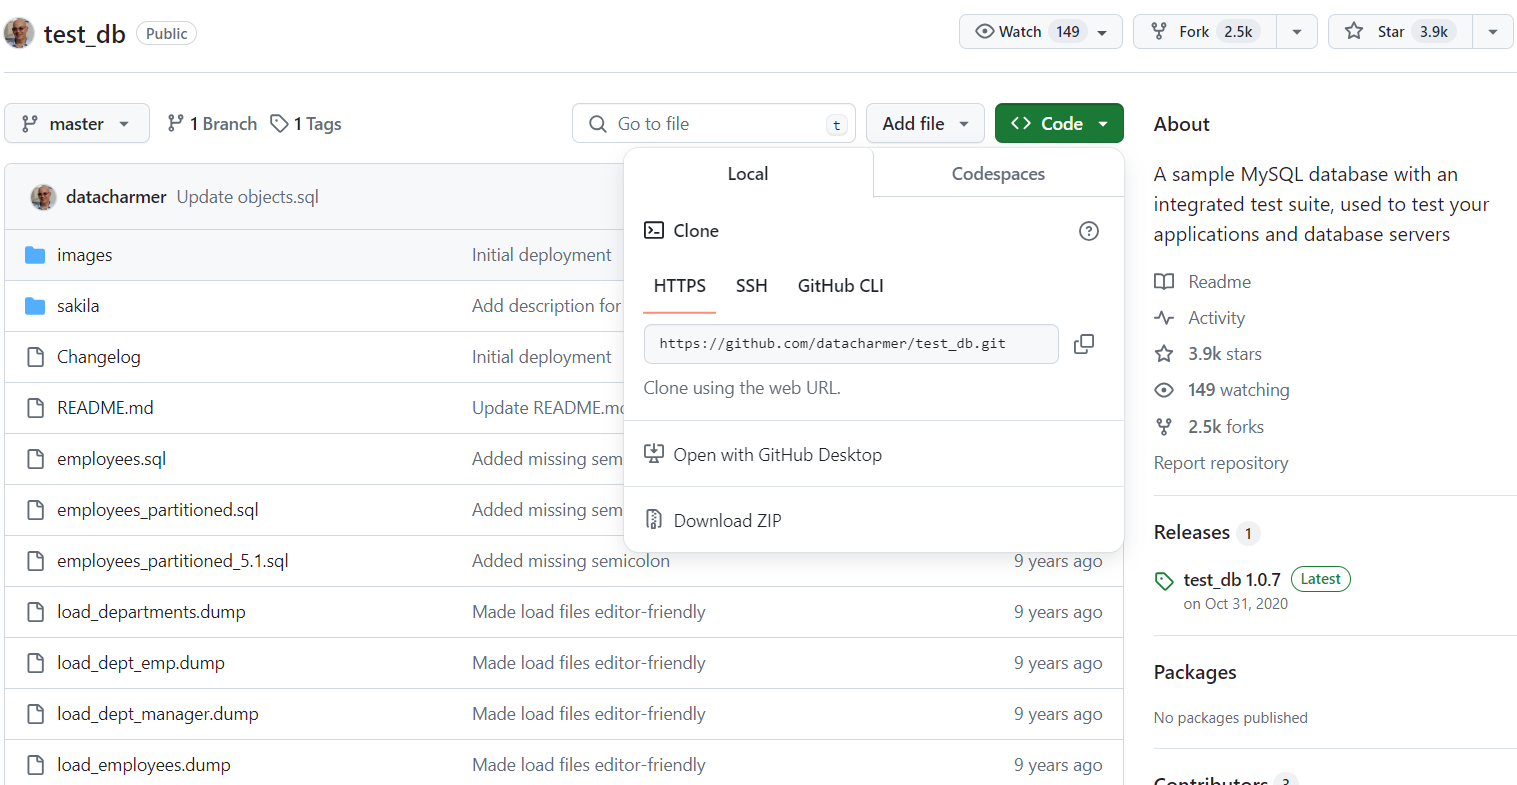
Task: View the 1 Branch link
Action: [x=212, y=124]
